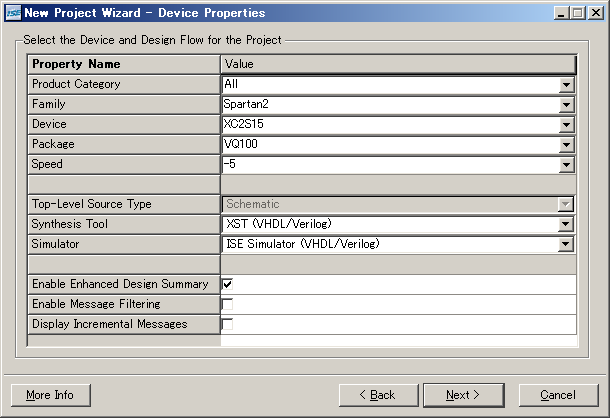610x418 pixels.
Task: Expand the Package dropdown arrow
Action: [566, 144]
